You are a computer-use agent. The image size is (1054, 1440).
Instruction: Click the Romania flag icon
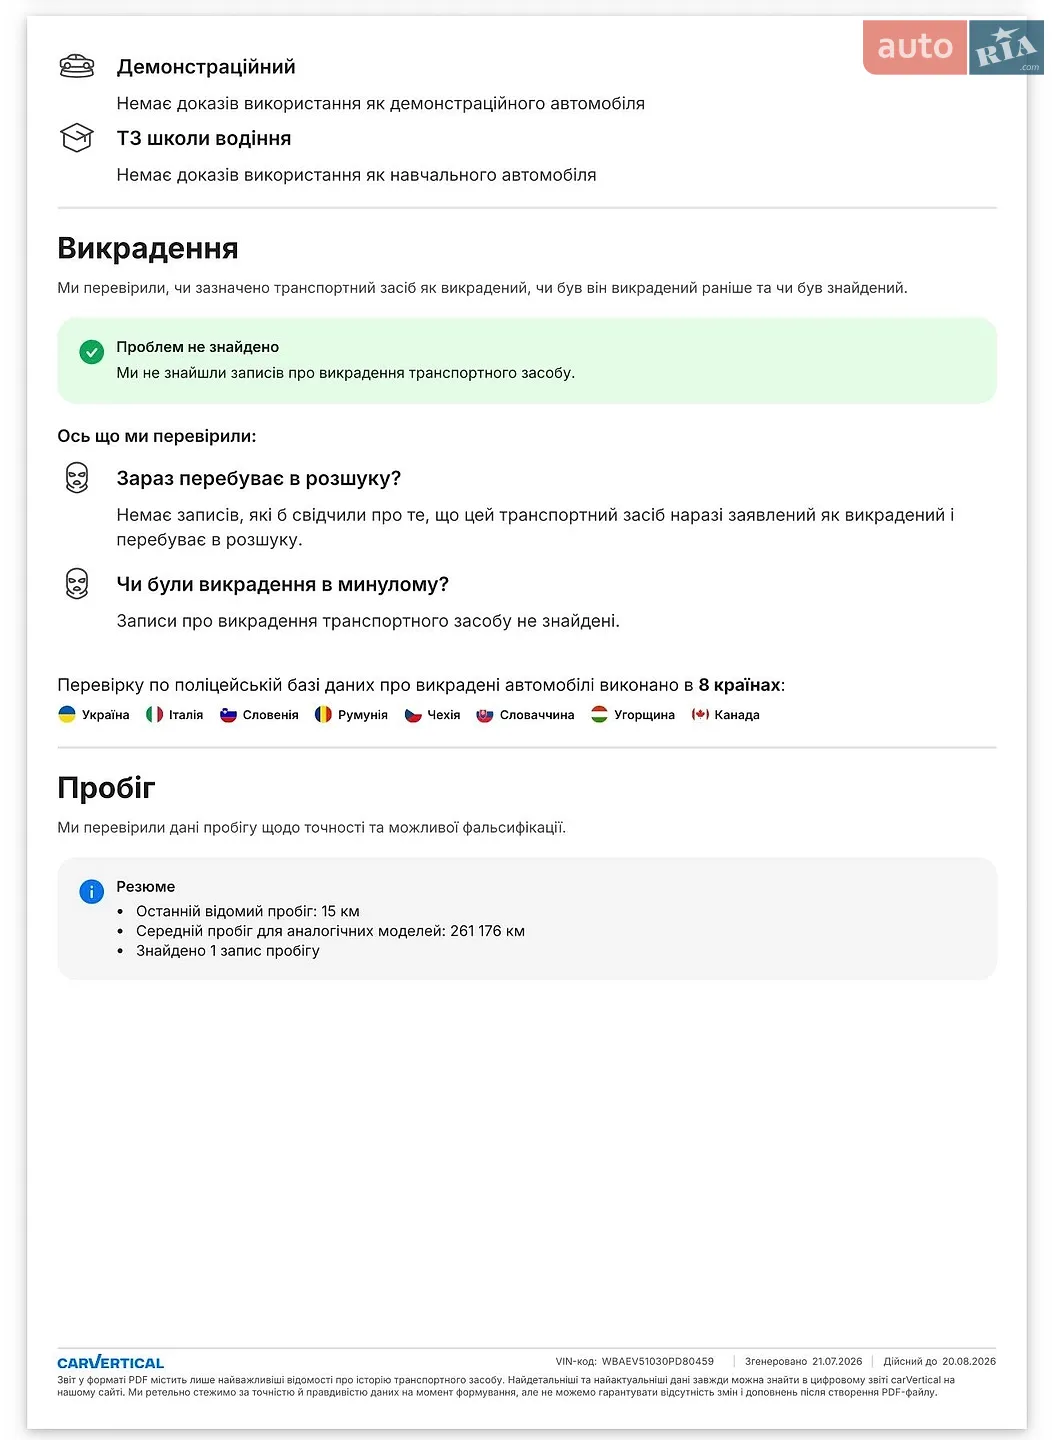[323, 714]
